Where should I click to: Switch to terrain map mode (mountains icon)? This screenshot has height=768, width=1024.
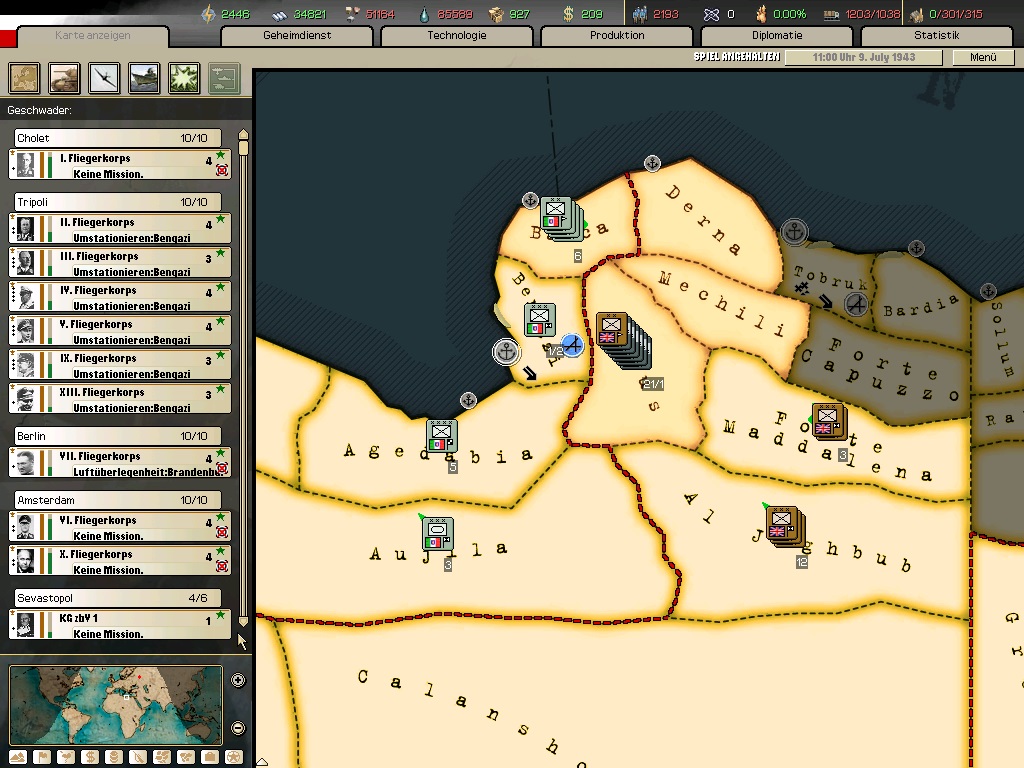[x=18, y=757]
